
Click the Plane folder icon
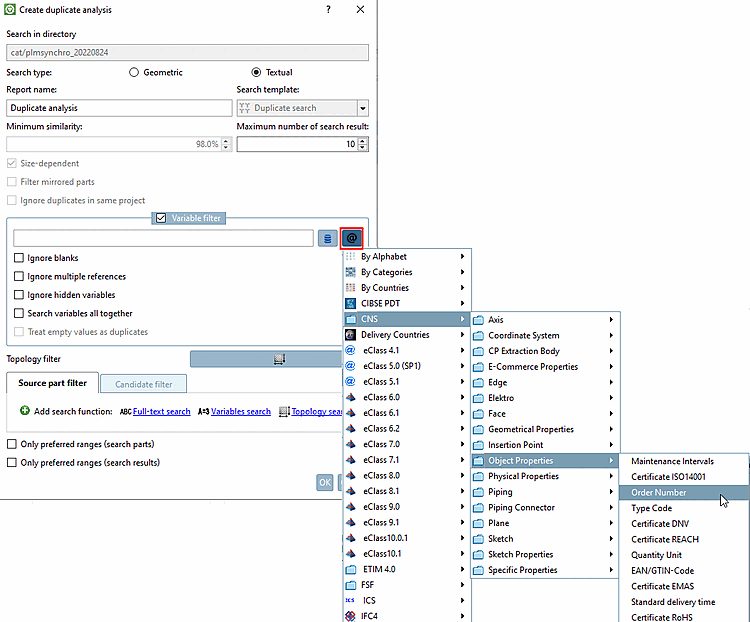click(x=478, y=523)
